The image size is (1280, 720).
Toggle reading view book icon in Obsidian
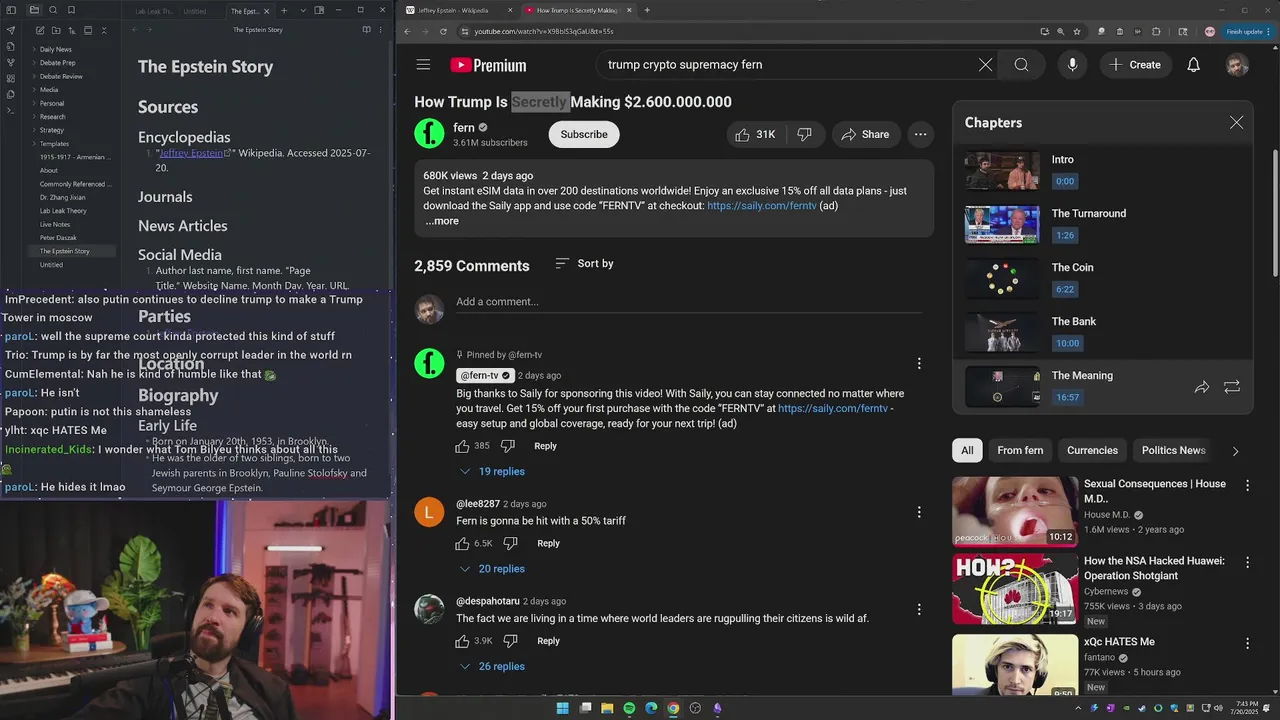366,30
